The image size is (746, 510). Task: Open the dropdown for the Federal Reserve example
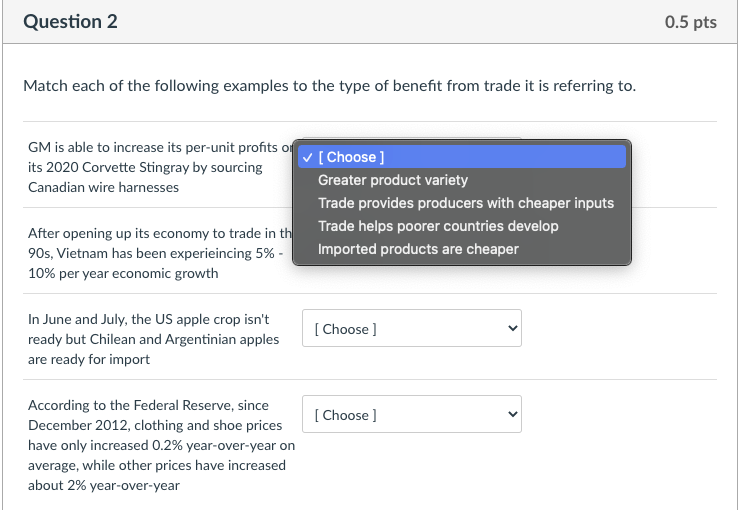point(411,414)
